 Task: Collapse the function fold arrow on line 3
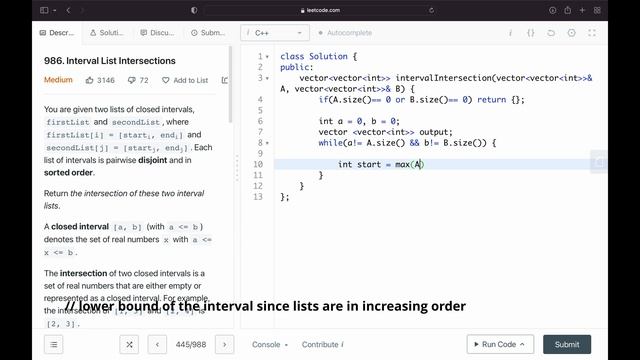(x=267, y=78)
